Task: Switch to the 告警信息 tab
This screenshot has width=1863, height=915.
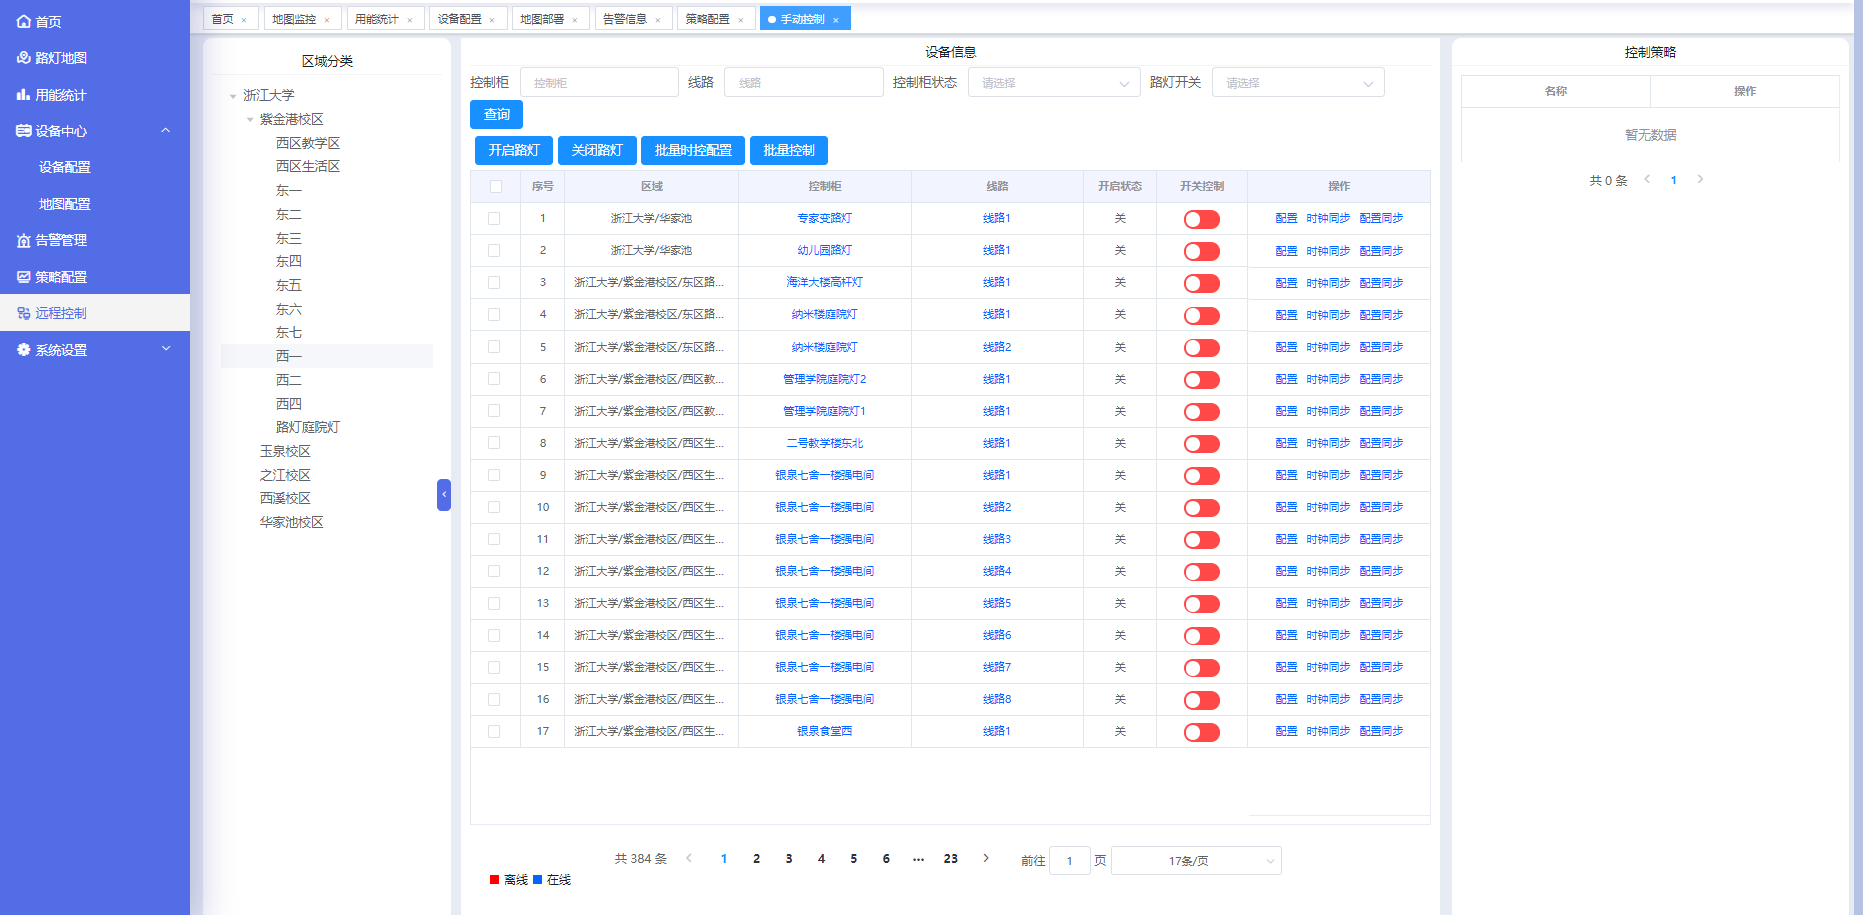Action: pyautogui.click(x=625, y=19)
